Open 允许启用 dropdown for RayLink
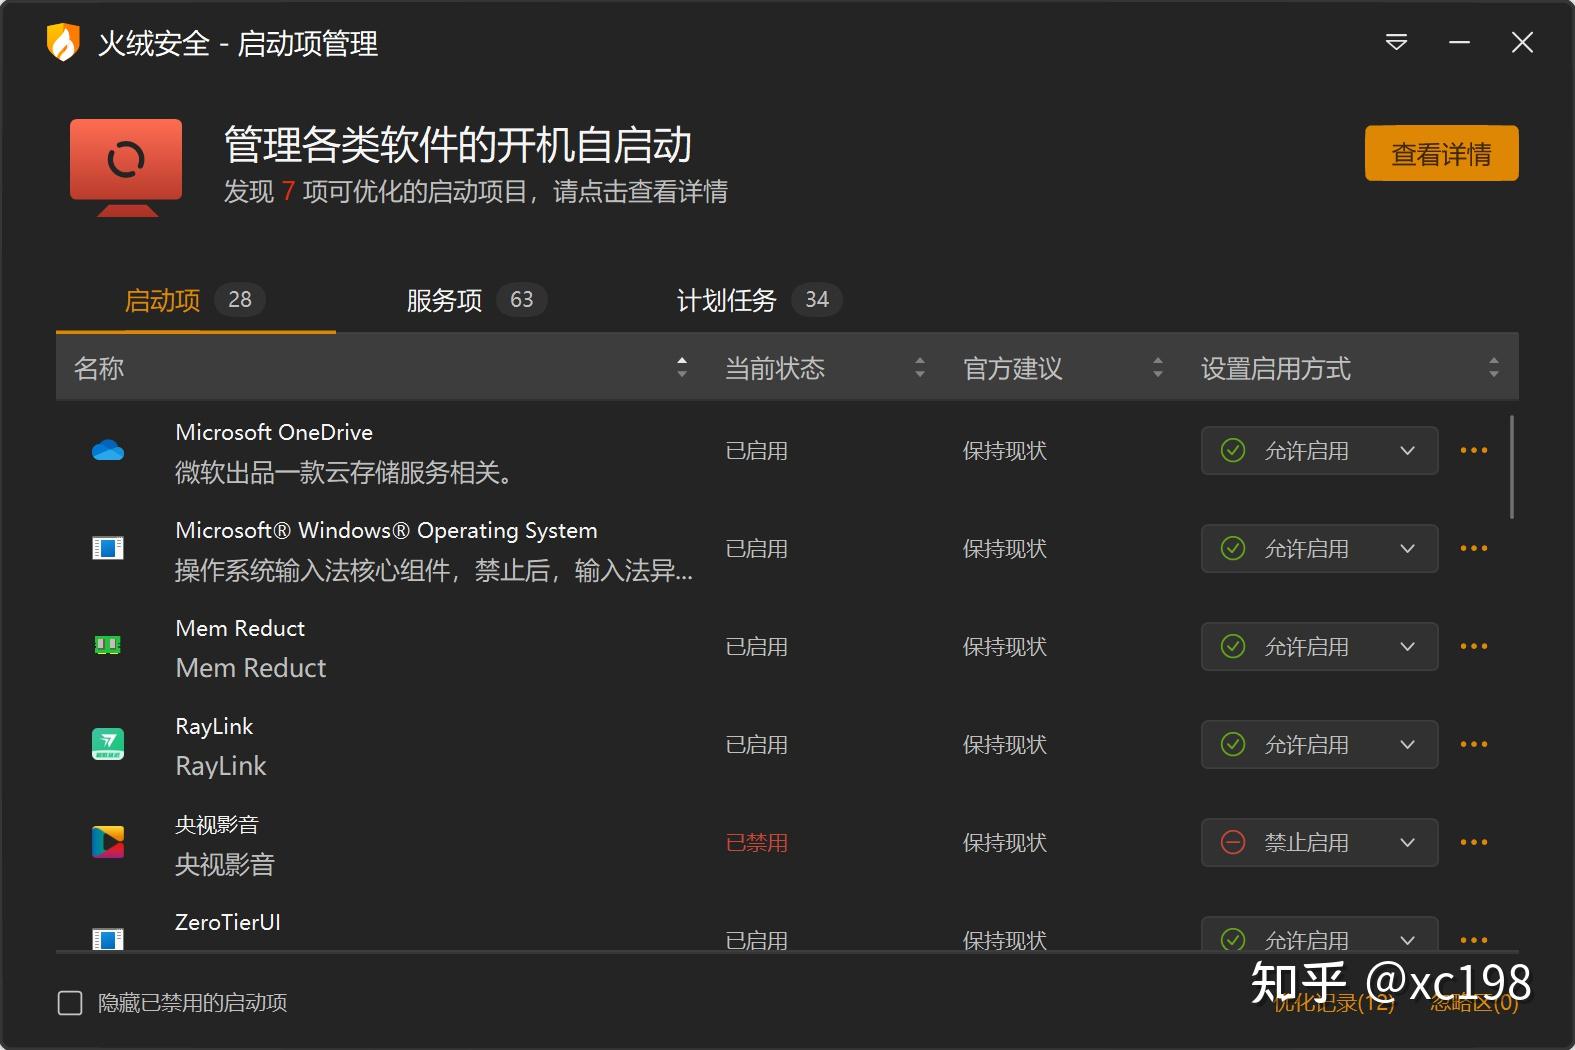This screenshot has height=1050, width=1575. click(x=1319, y=744)
